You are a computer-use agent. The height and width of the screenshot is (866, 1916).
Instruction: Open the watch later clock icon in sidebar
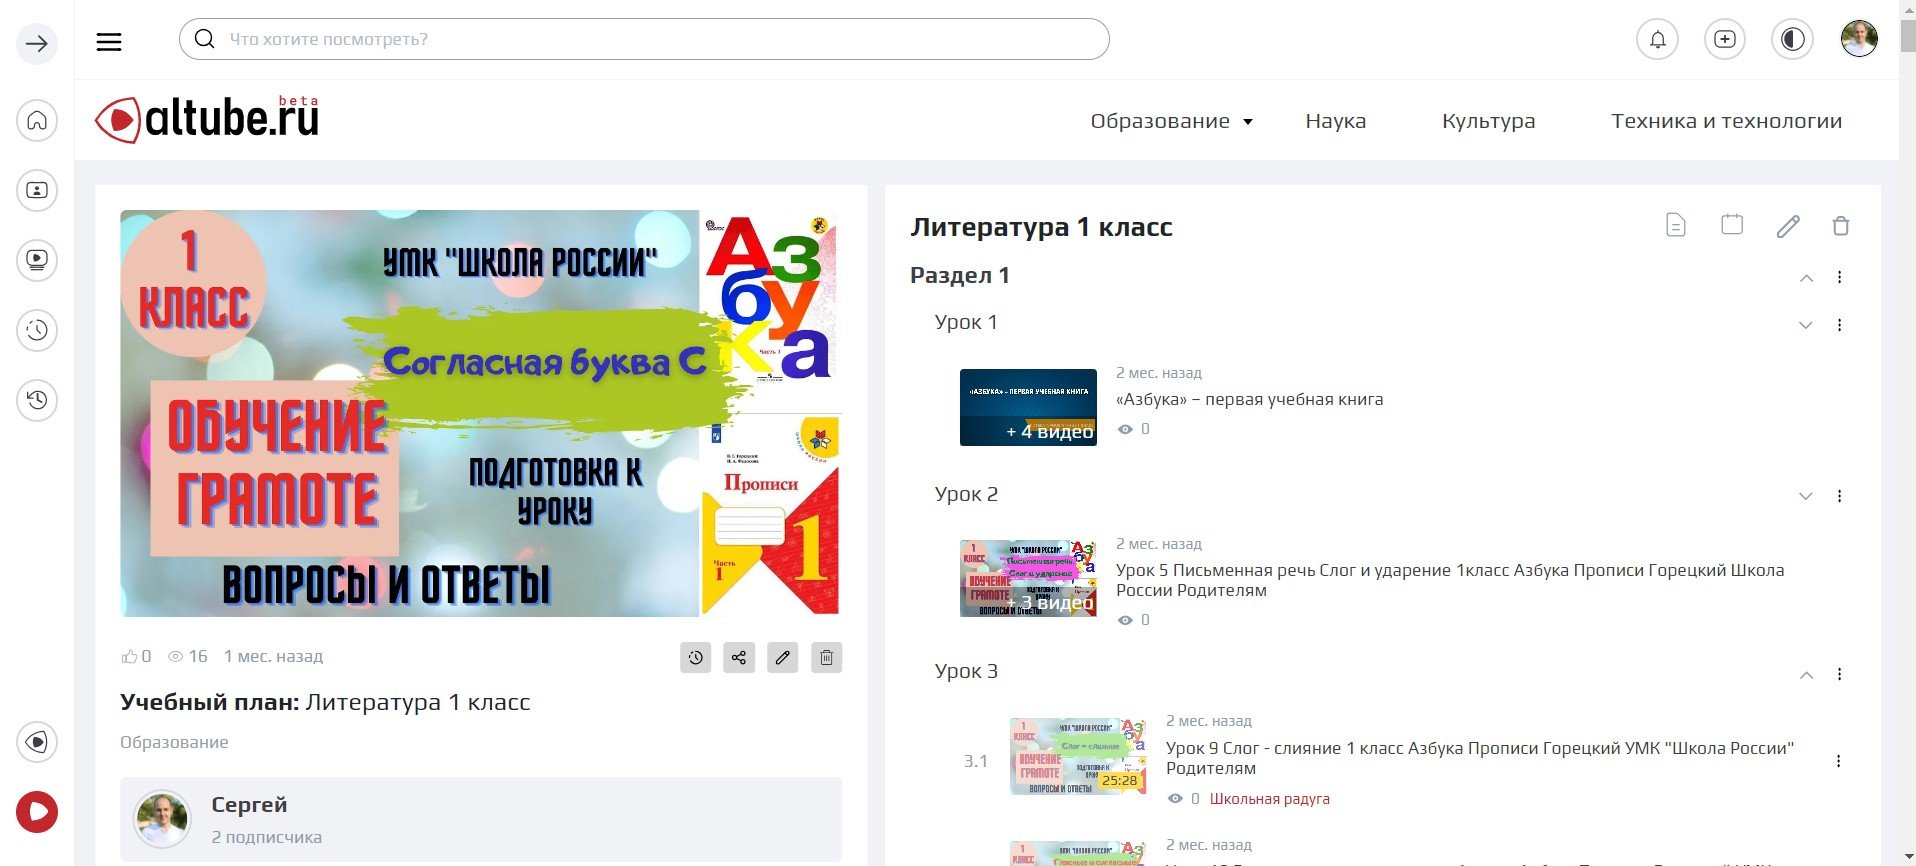37,330
